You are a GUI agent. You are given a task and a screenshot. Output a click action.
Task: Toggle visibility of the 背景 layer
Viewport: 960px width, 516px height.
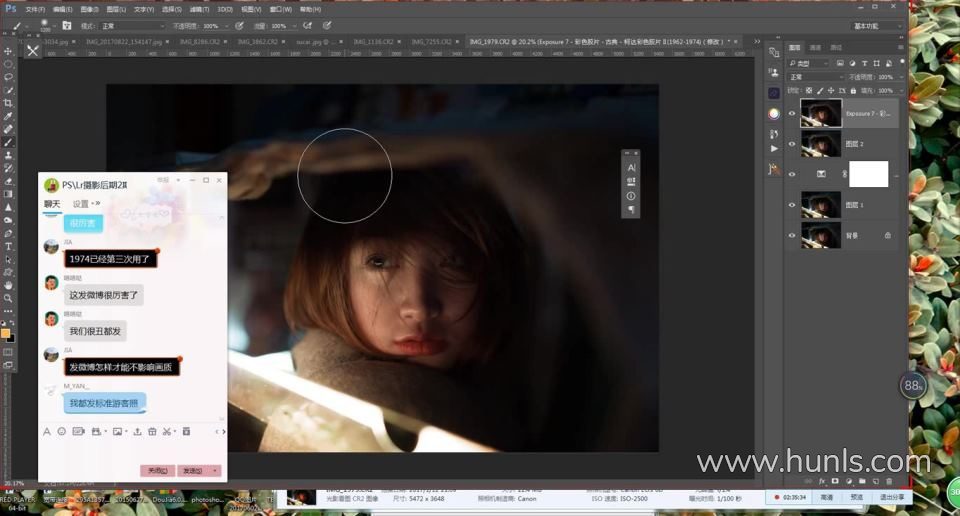792,236
